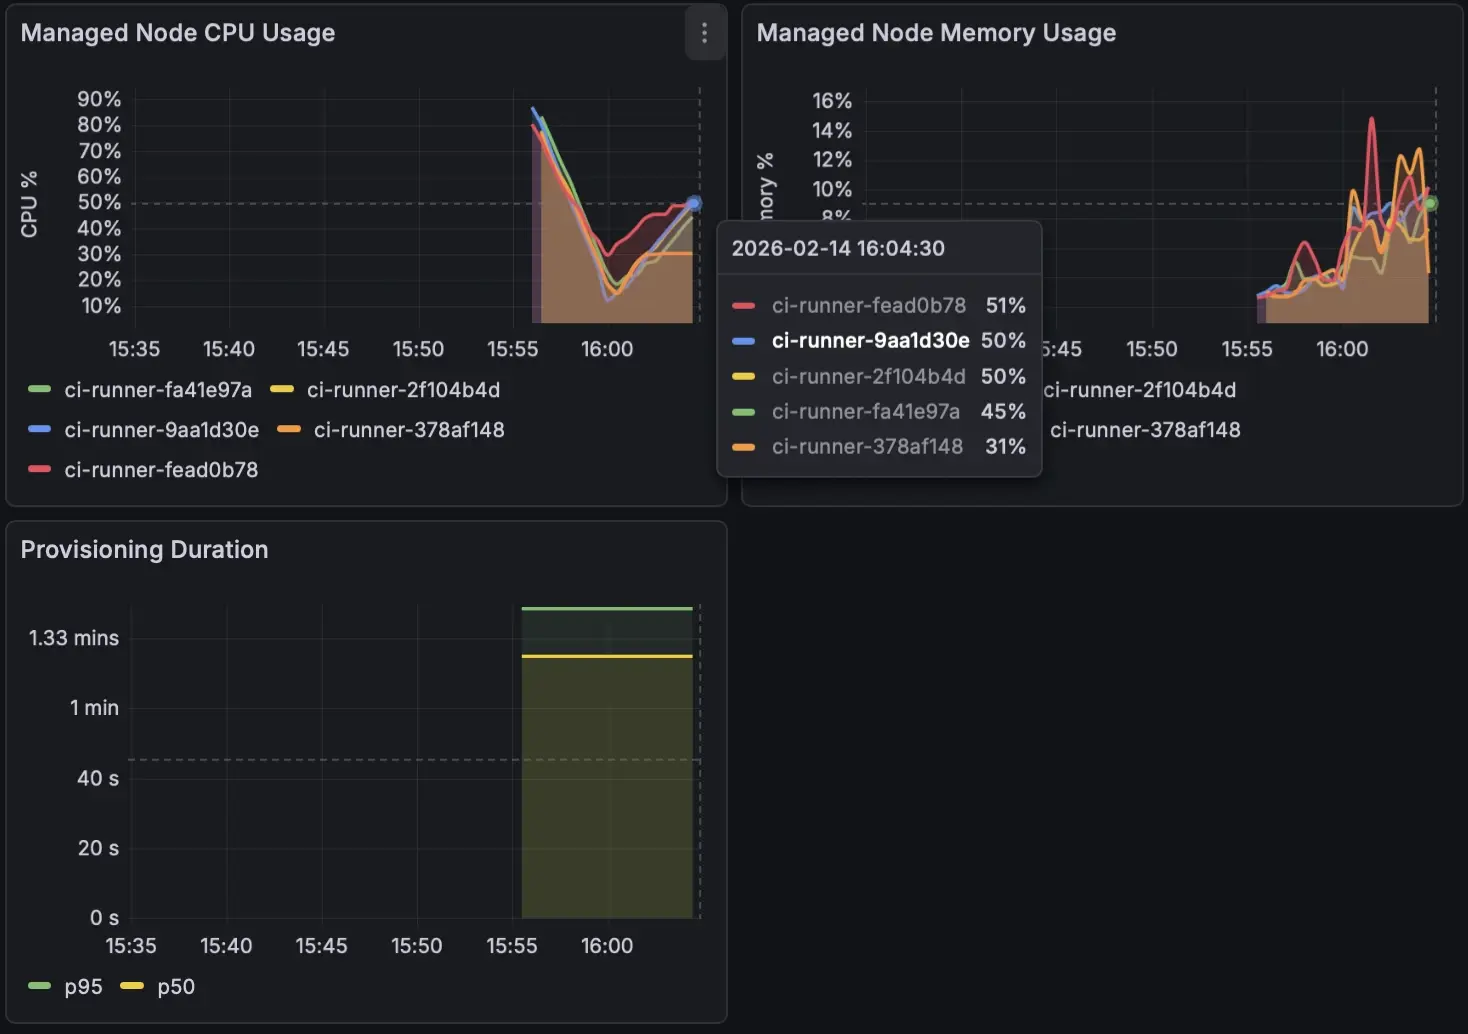The height and width of the screenshot is (1034, 1468).
Task: Toggle the p50 series in Provisioning legend
Action: 176,987
